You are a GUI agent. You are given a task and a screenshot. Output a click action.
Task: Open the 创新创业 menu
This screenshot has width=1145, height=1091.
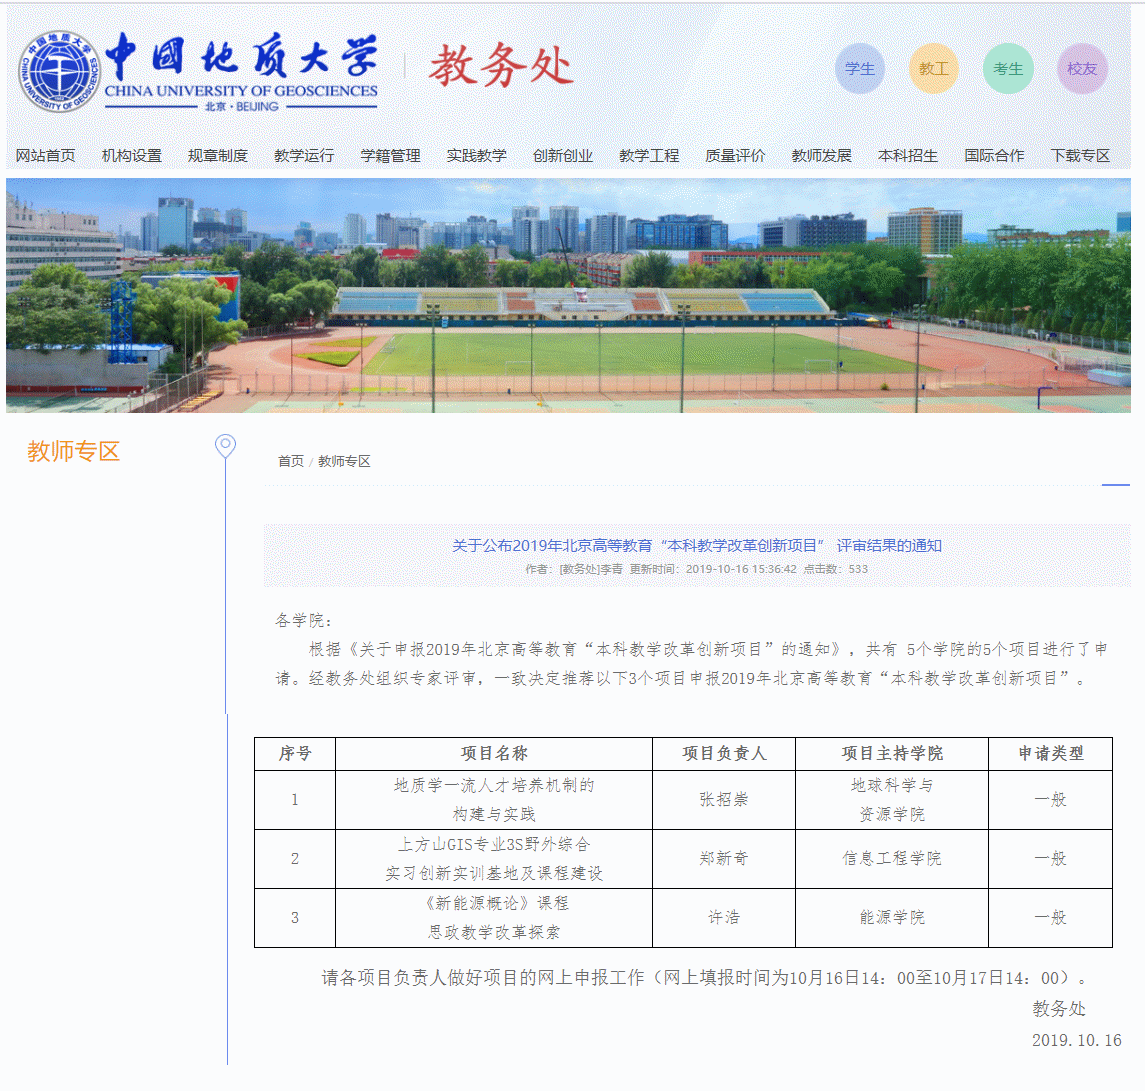(562, 156)
